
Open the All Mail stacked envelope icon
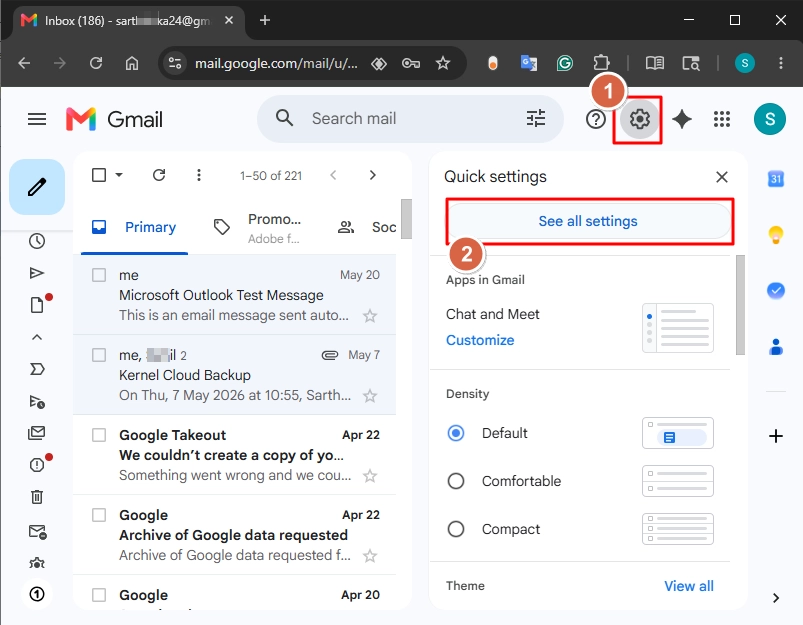coord(37,433)
